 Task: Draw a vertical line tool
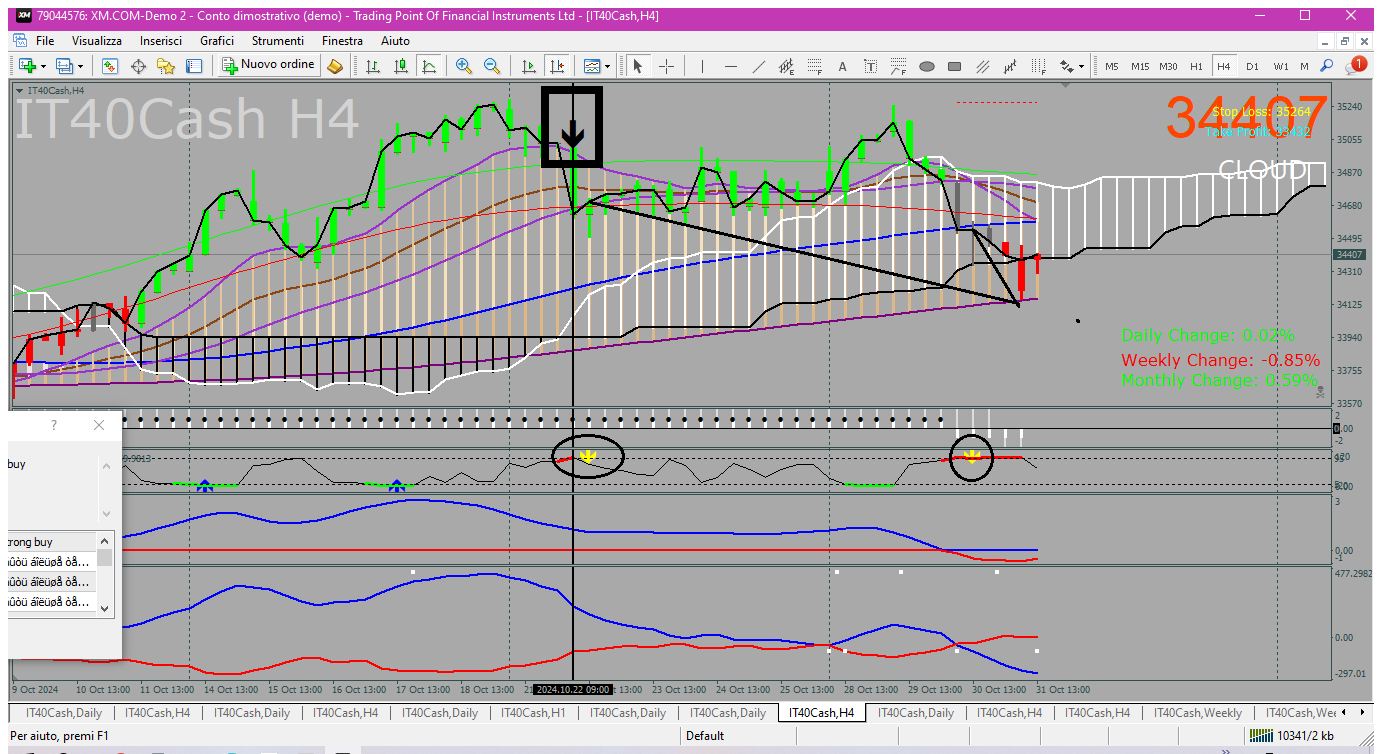(703, 66)
